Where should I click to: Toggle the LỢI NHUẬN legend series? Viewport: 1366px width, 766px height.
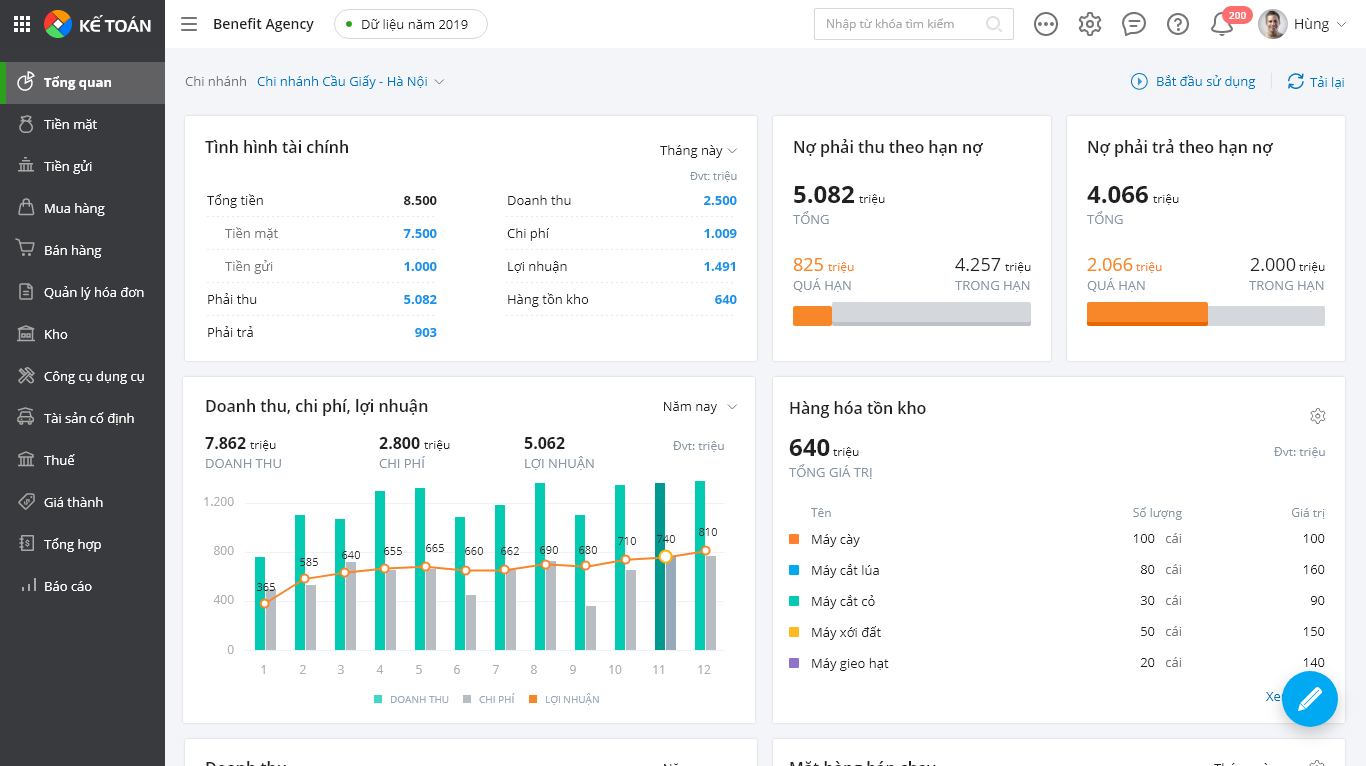pos(564,700)
